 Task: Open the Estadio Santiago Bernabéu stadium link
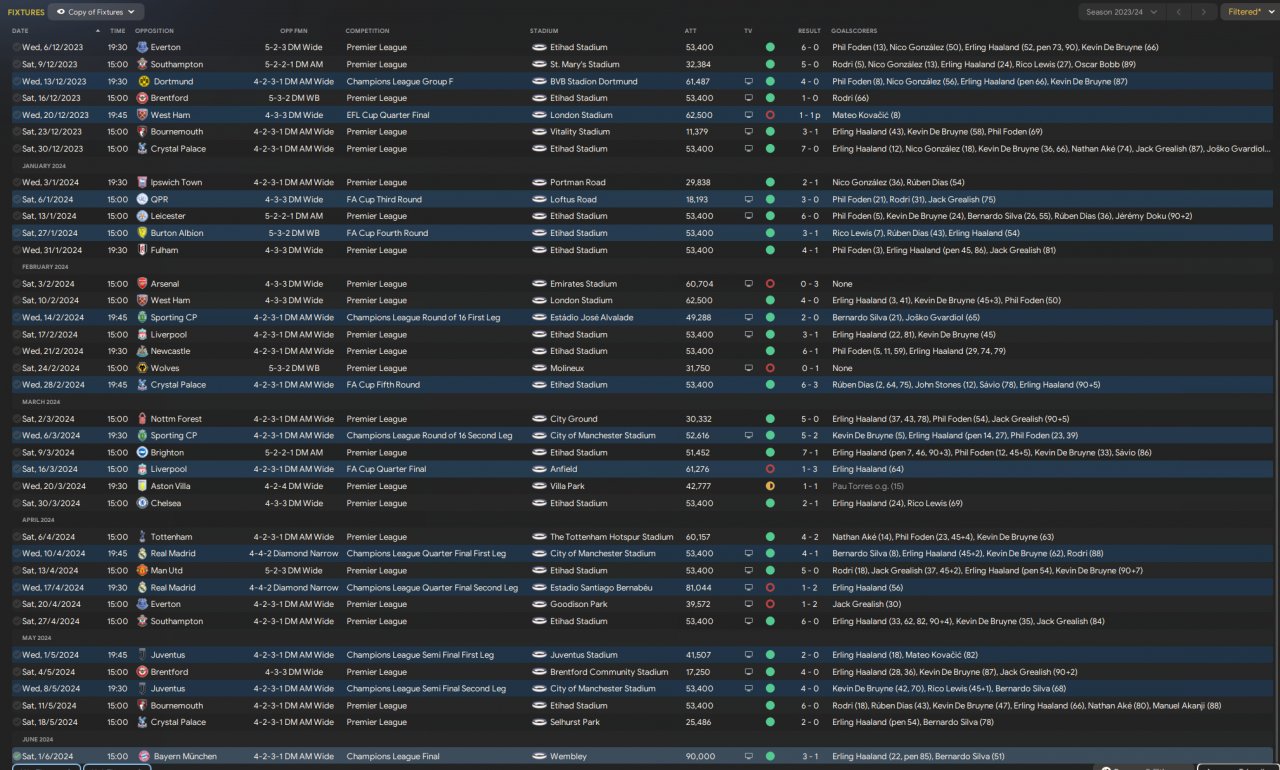(601, 587)
